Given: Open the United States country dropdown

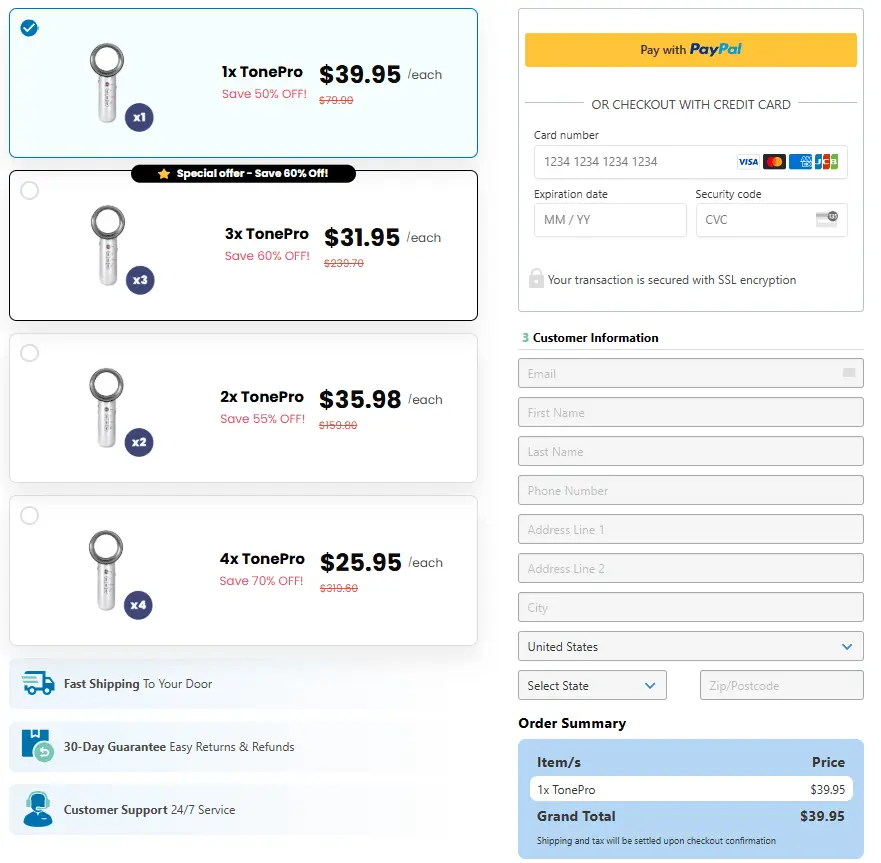Looking at the screenshot, I should (690, 646).
